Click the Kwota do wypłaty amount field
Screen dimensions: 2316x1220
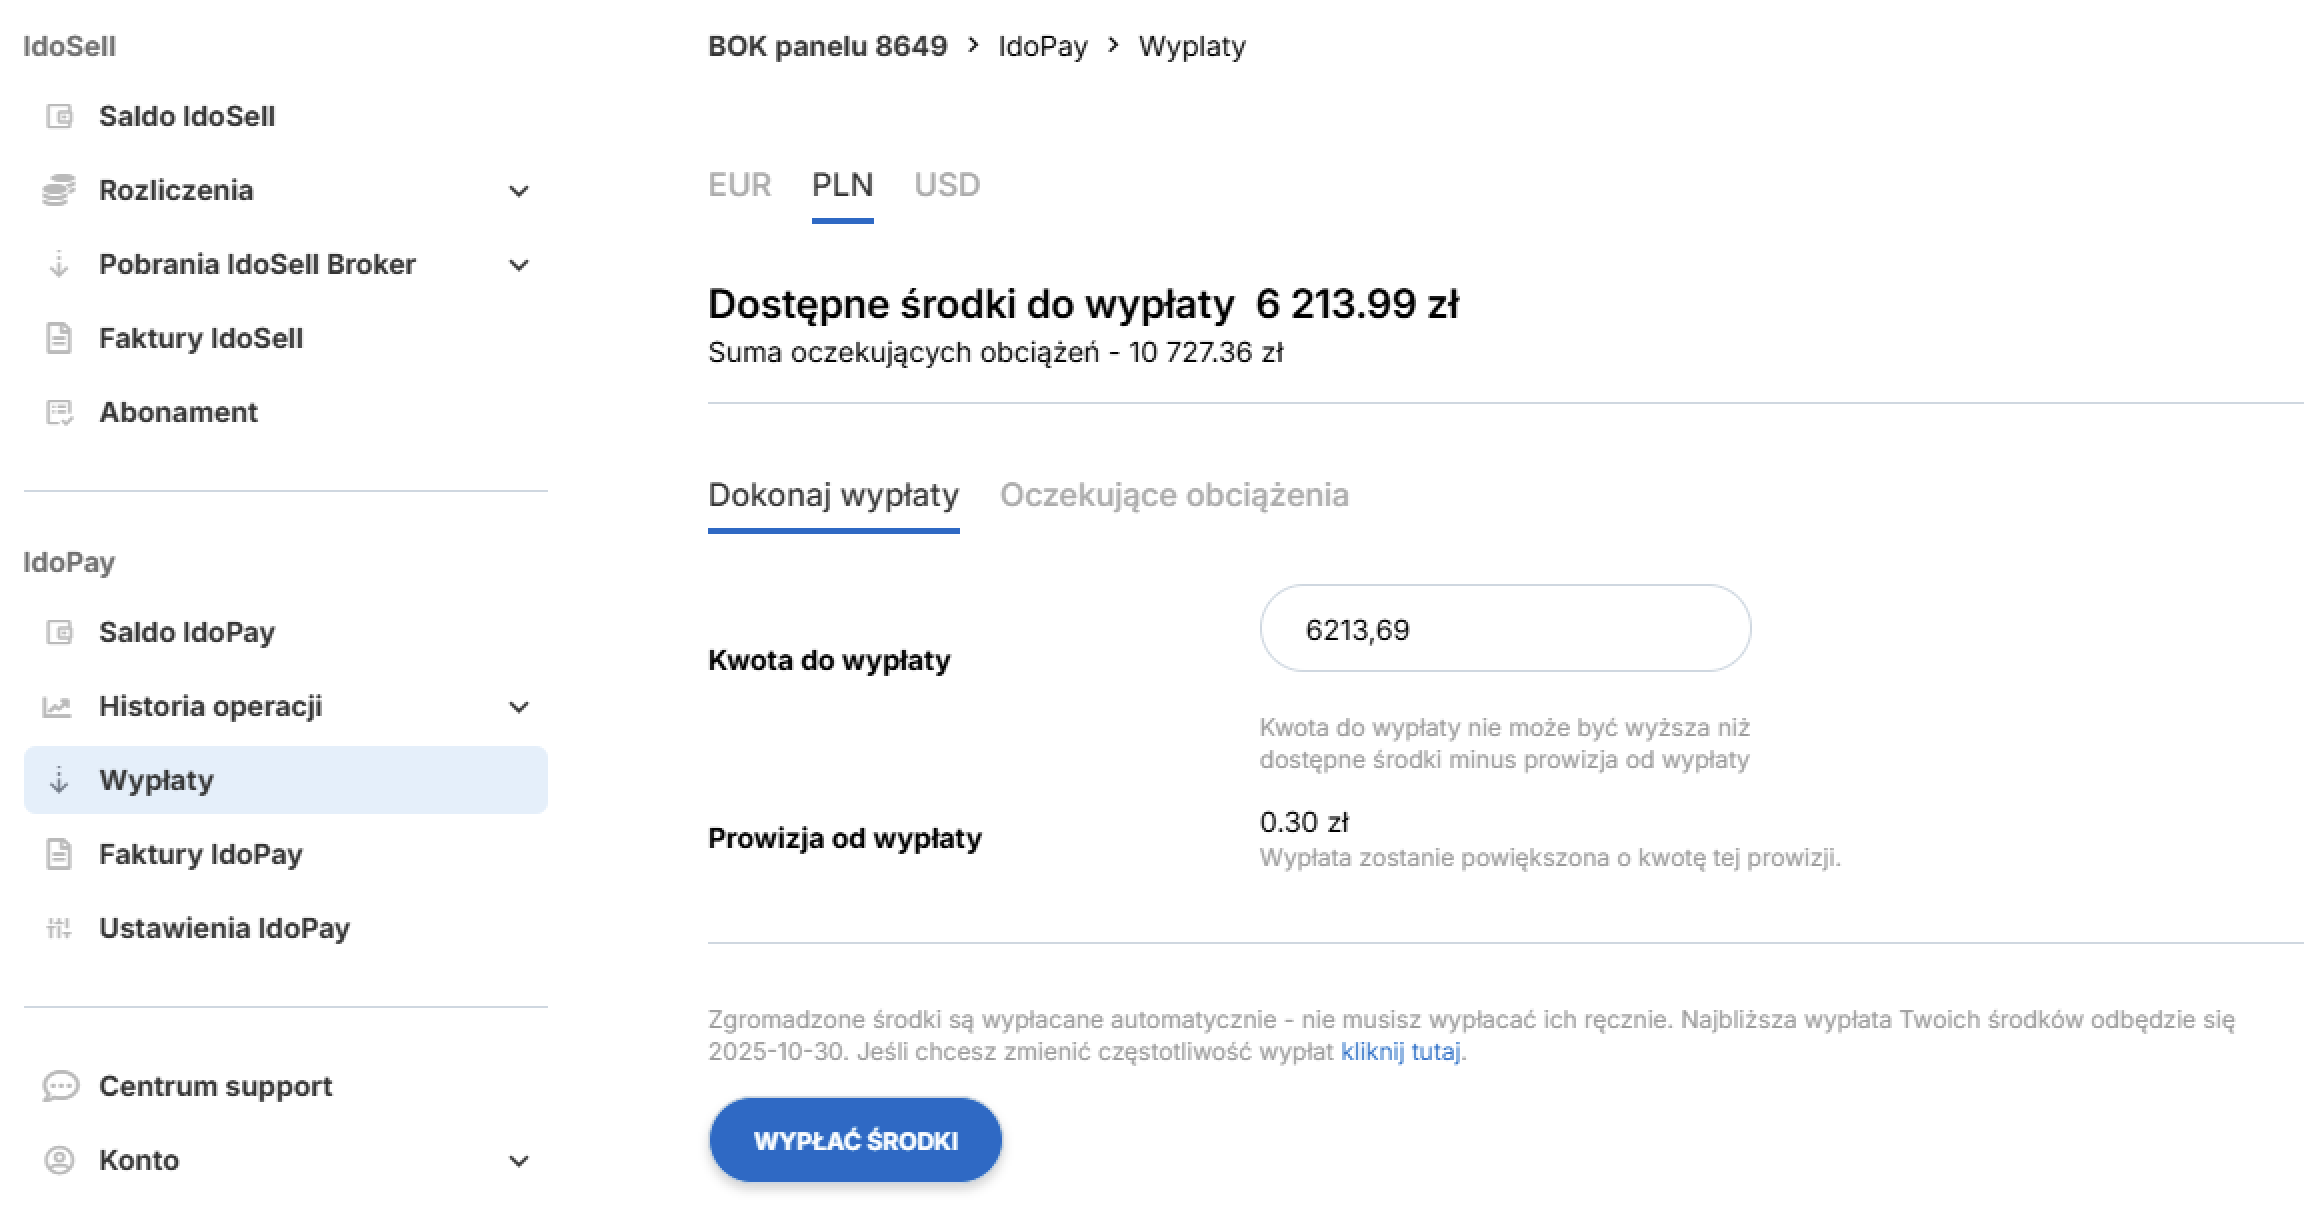click(1505, 629)
